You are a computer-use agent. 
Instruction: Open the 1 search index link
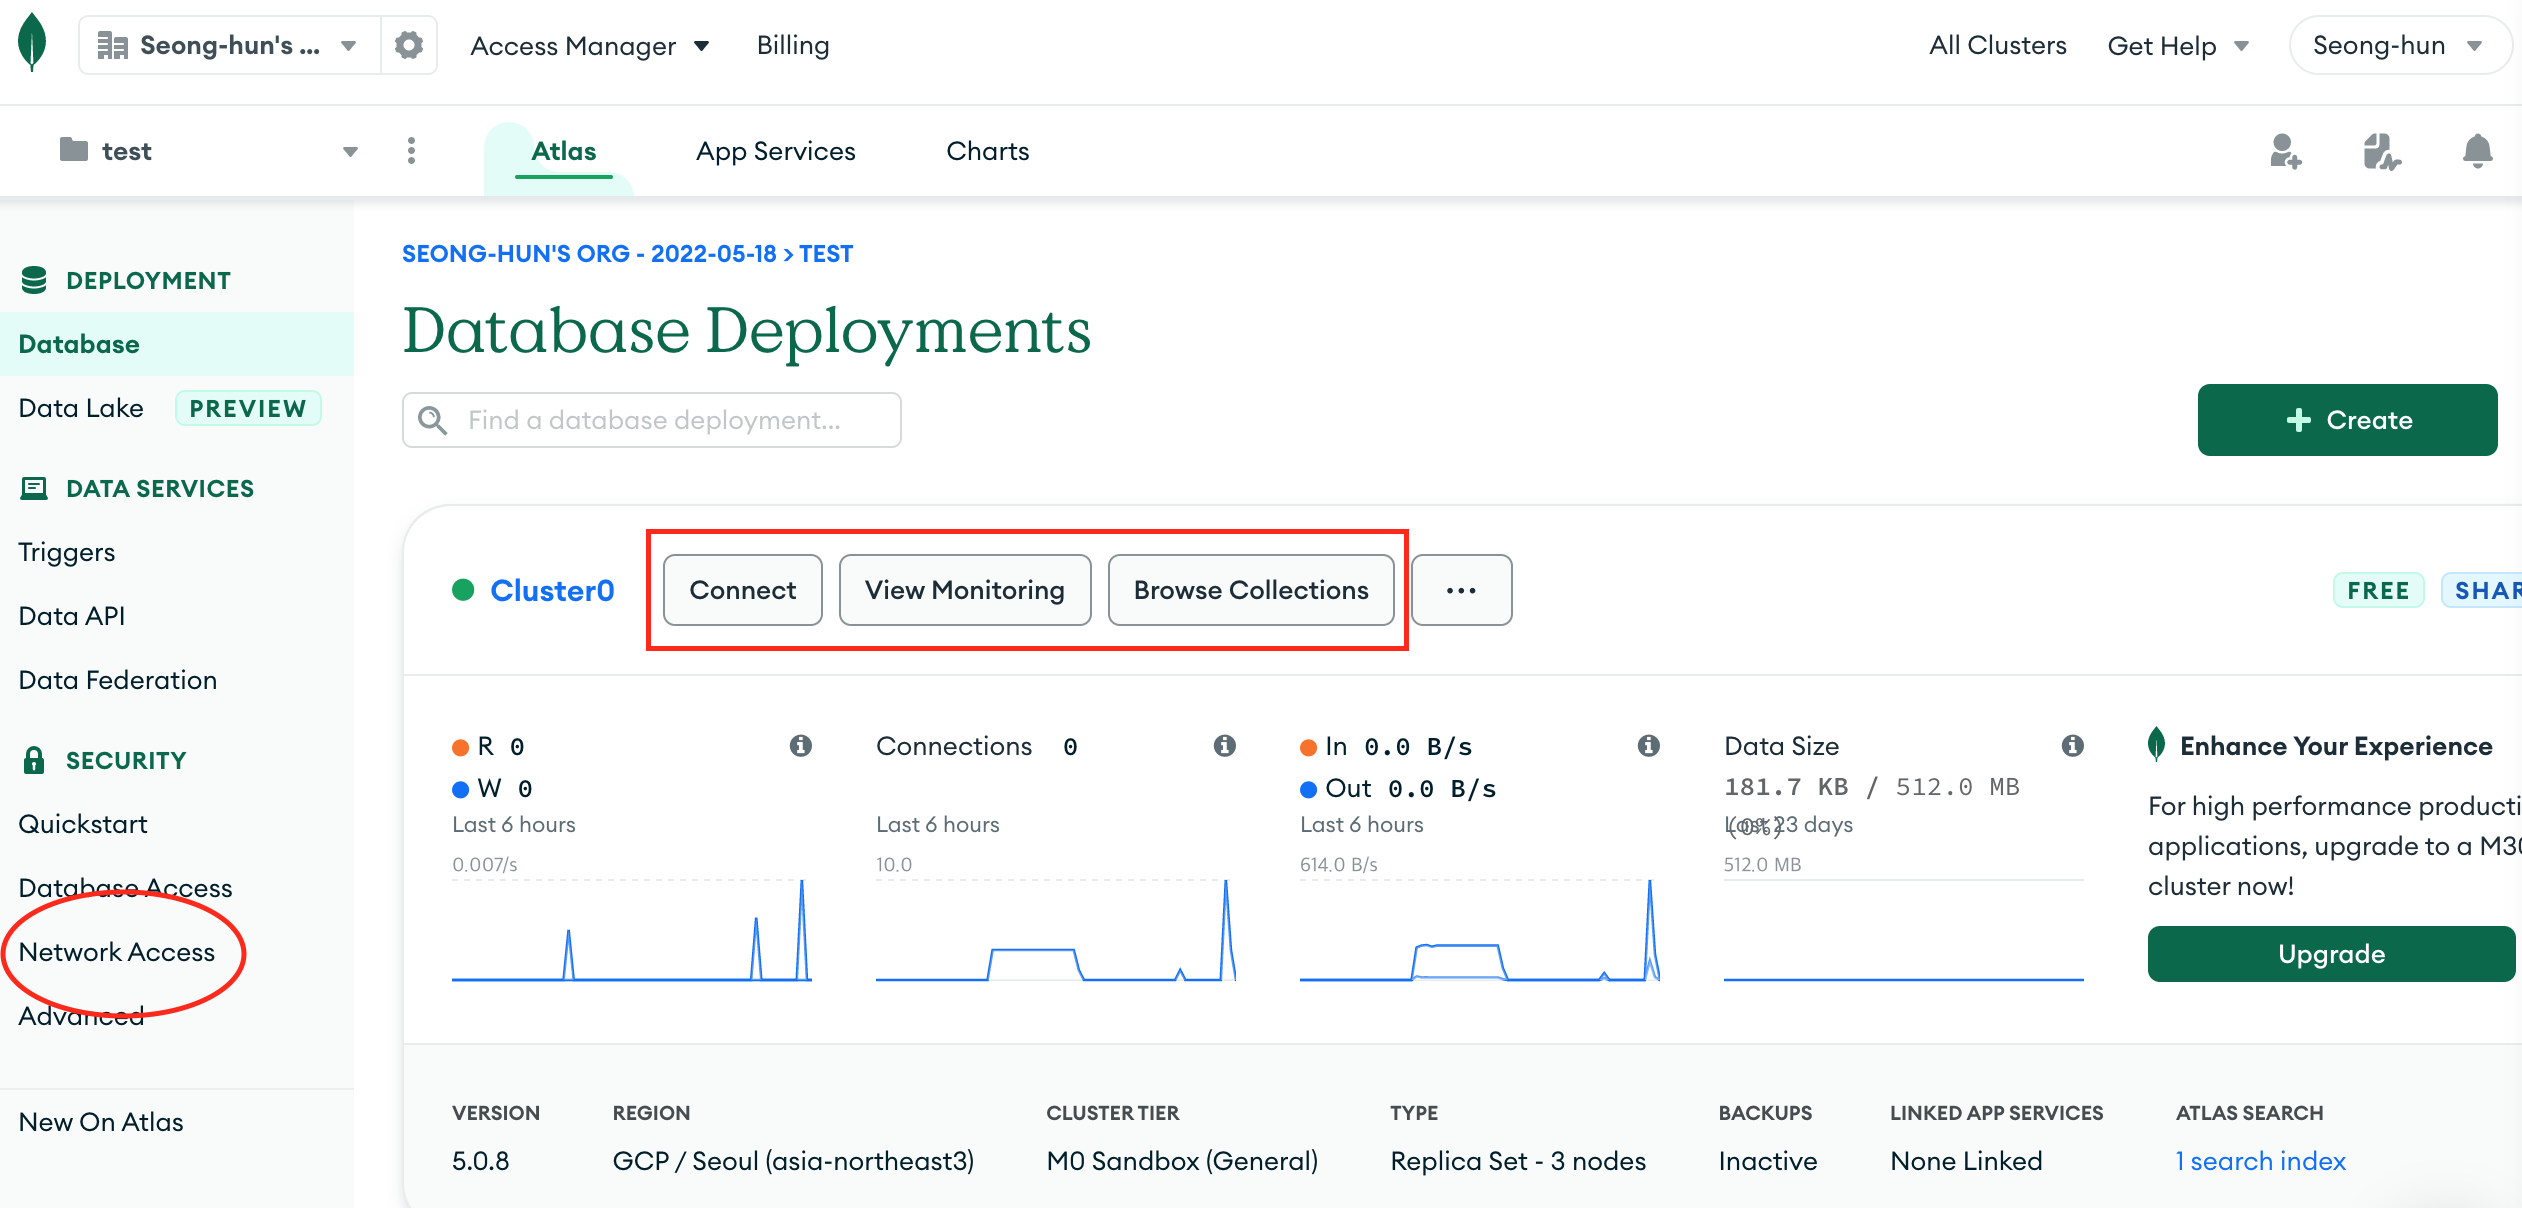tap(2260, 1161)
